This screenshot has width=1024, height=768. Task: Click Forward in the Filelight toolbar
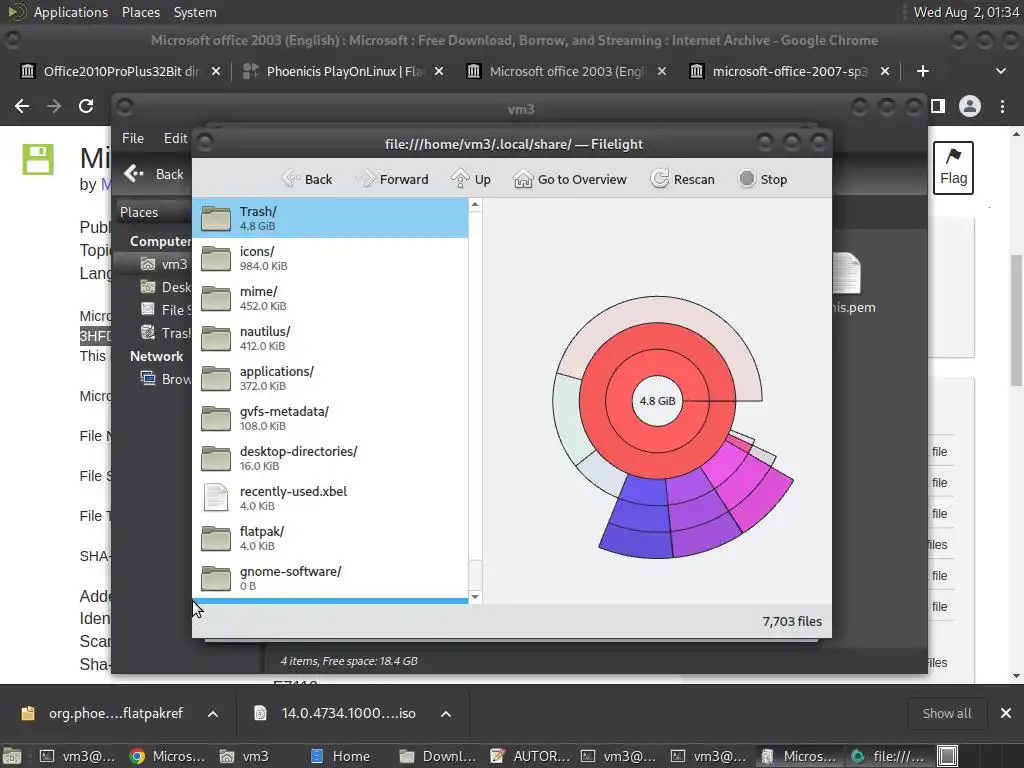(x=392, y=179)
